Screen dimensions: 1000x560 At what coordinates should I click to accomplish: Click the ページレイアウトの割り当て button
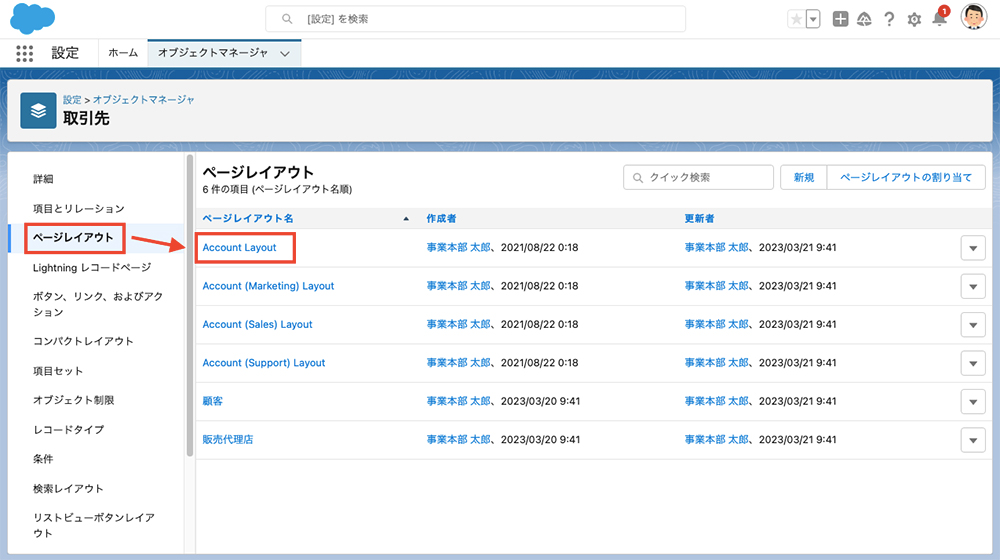906,177
